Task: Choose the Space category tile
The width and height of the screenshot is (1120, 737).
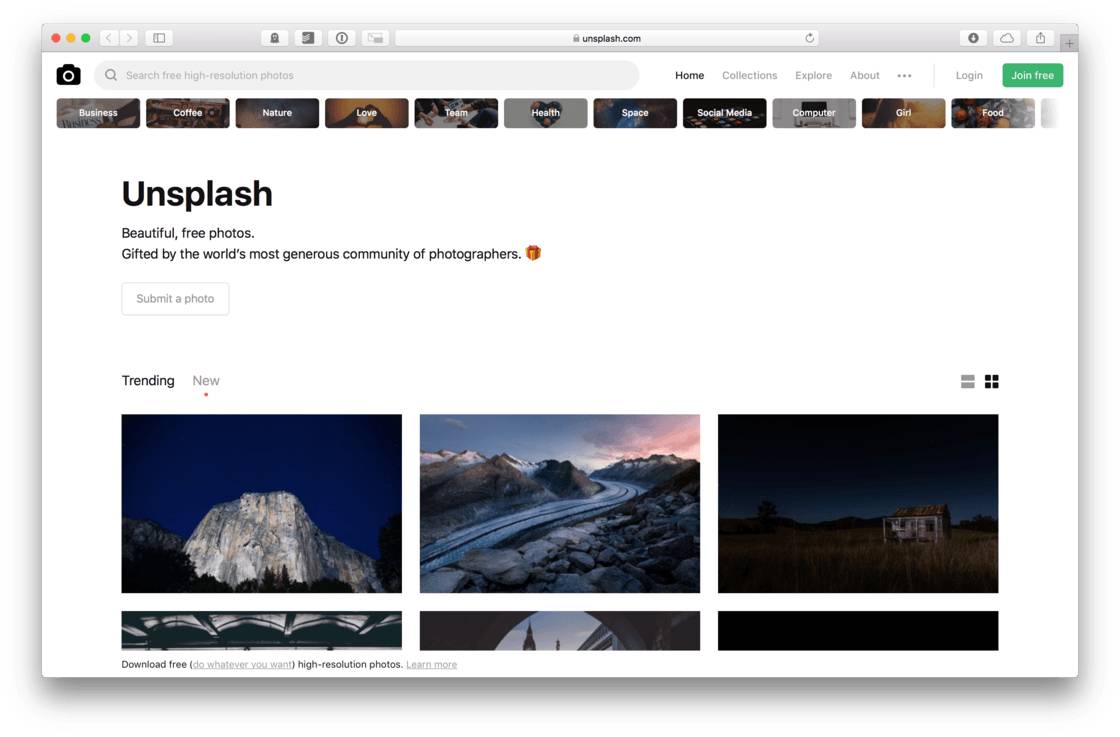Action: (x=635, y=113)
